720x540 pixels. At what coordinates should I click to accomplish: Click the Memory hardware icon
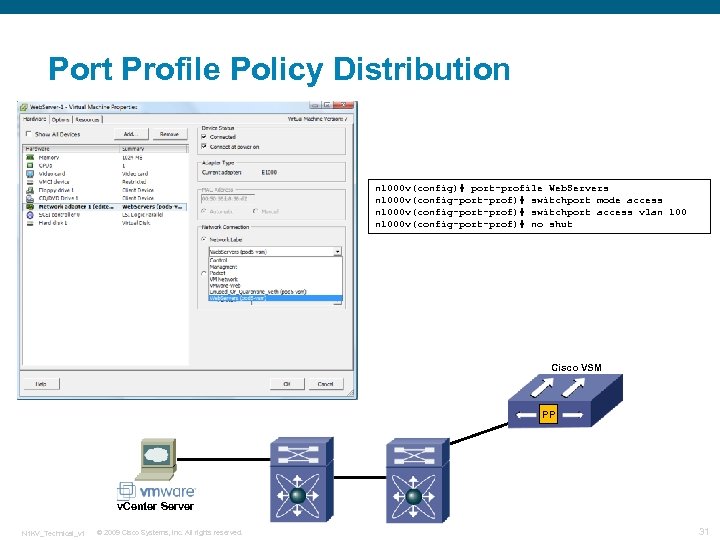click(30, 157)
